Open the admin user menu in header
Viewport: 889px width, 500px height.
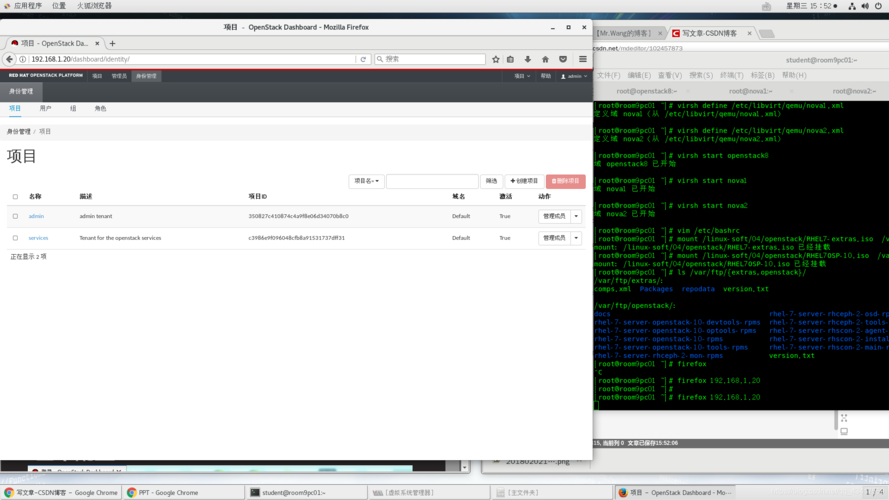click(574, 76)
